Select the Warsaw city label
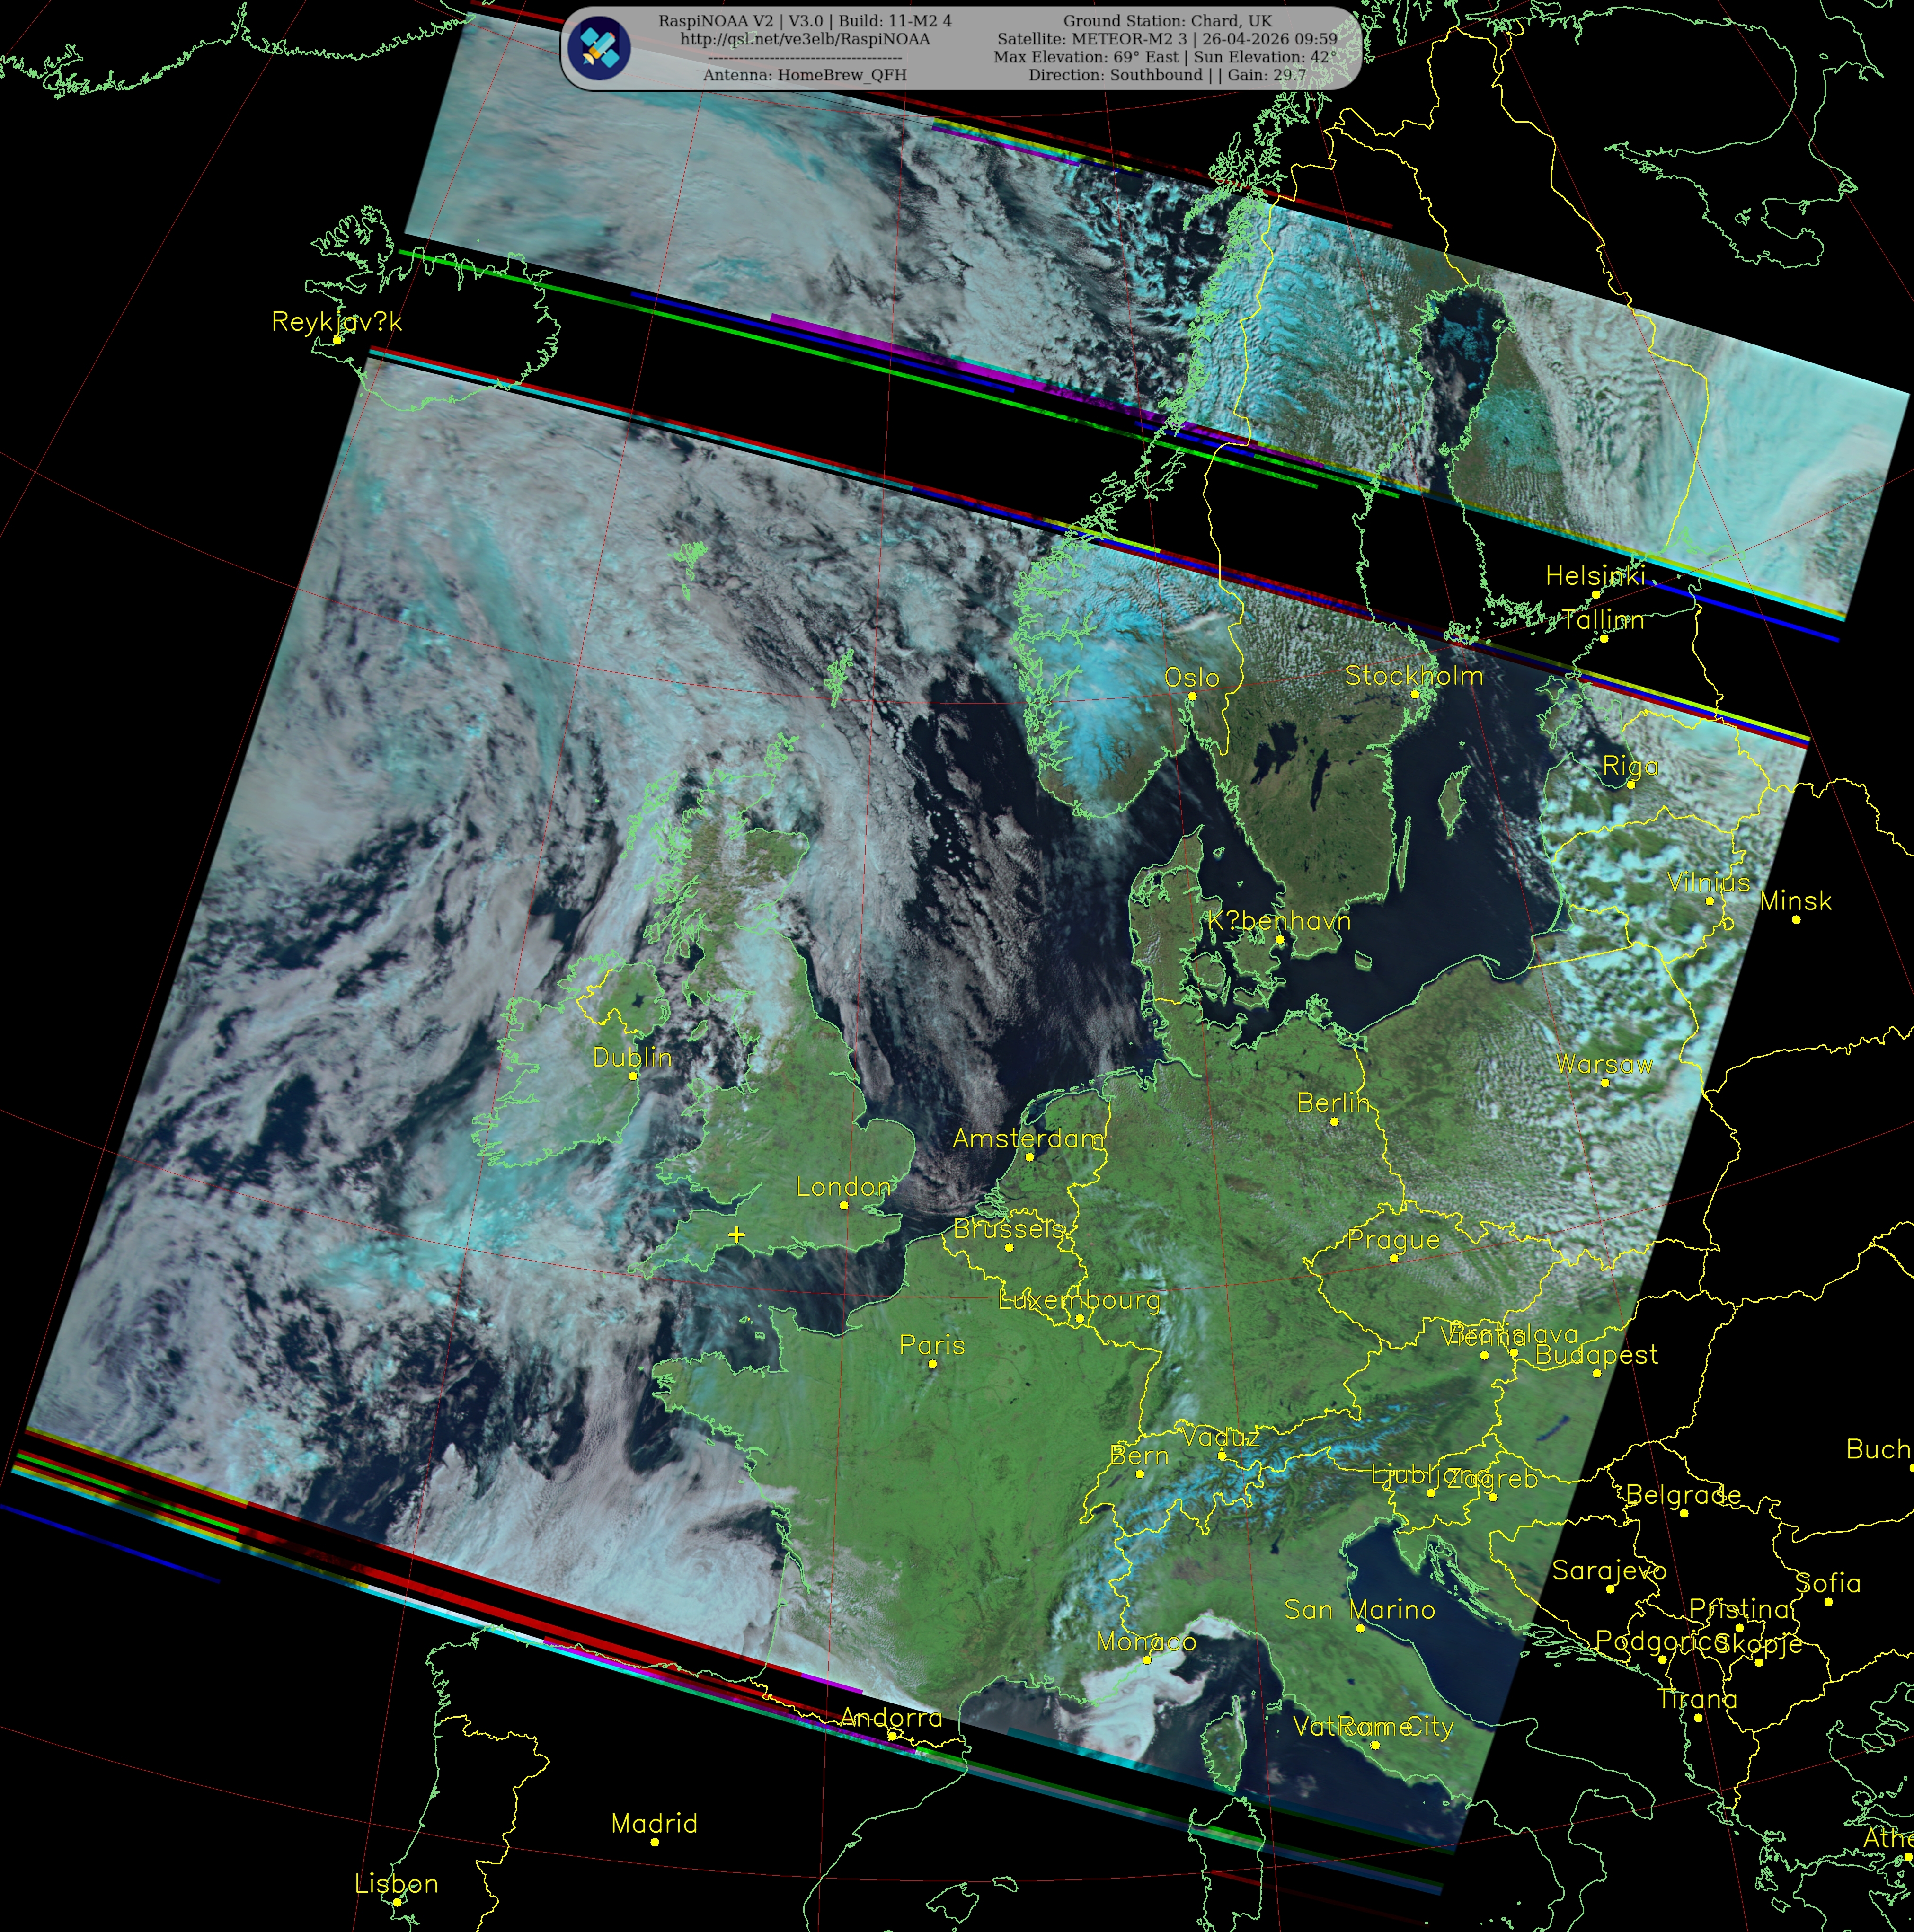The image size is (1914, 1932). click(1604, 1064)
